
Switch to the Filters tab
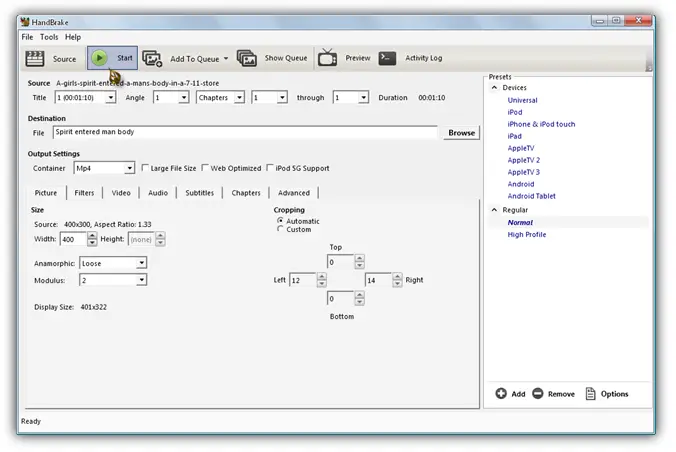pyautogui.click(x=84, y=193)
